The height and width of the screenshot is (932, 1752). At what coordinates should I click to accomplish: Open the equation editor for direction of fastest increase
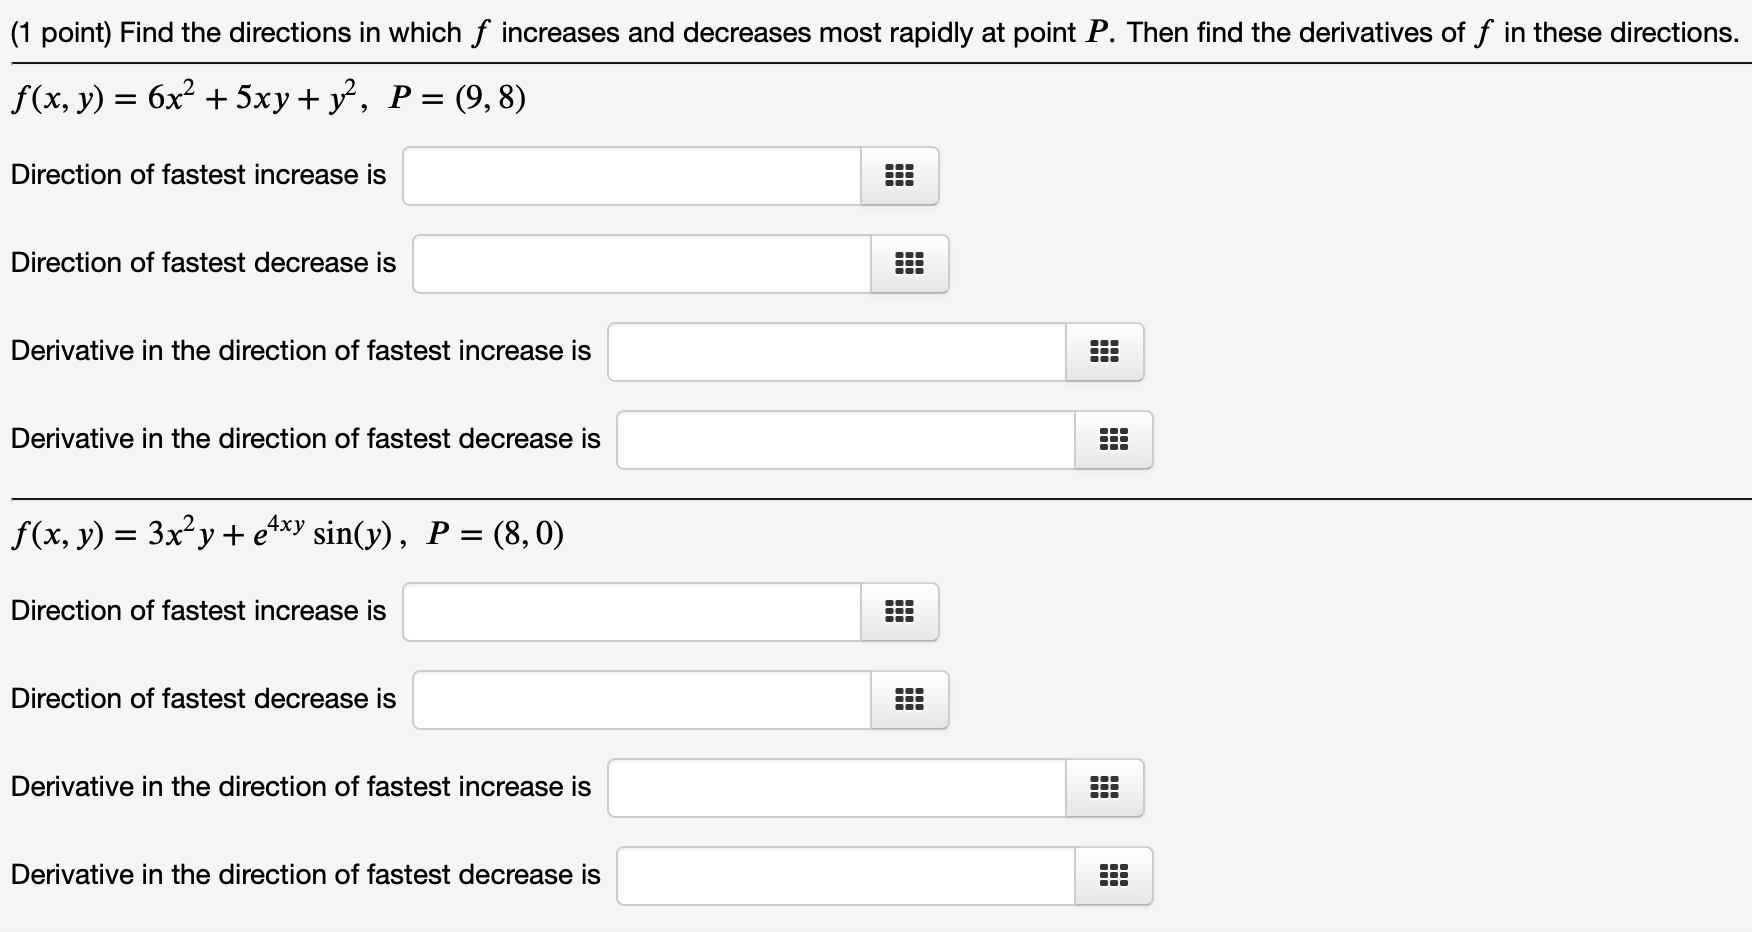899,175
